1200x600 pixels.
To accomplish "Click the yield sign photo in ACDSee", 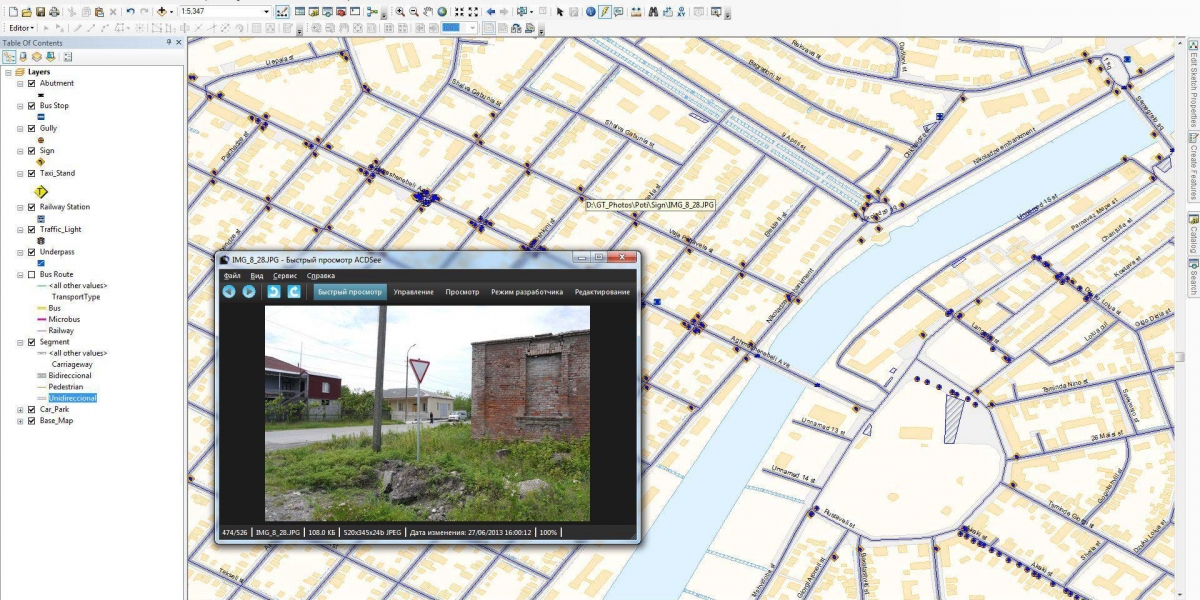I will [427, 413].
